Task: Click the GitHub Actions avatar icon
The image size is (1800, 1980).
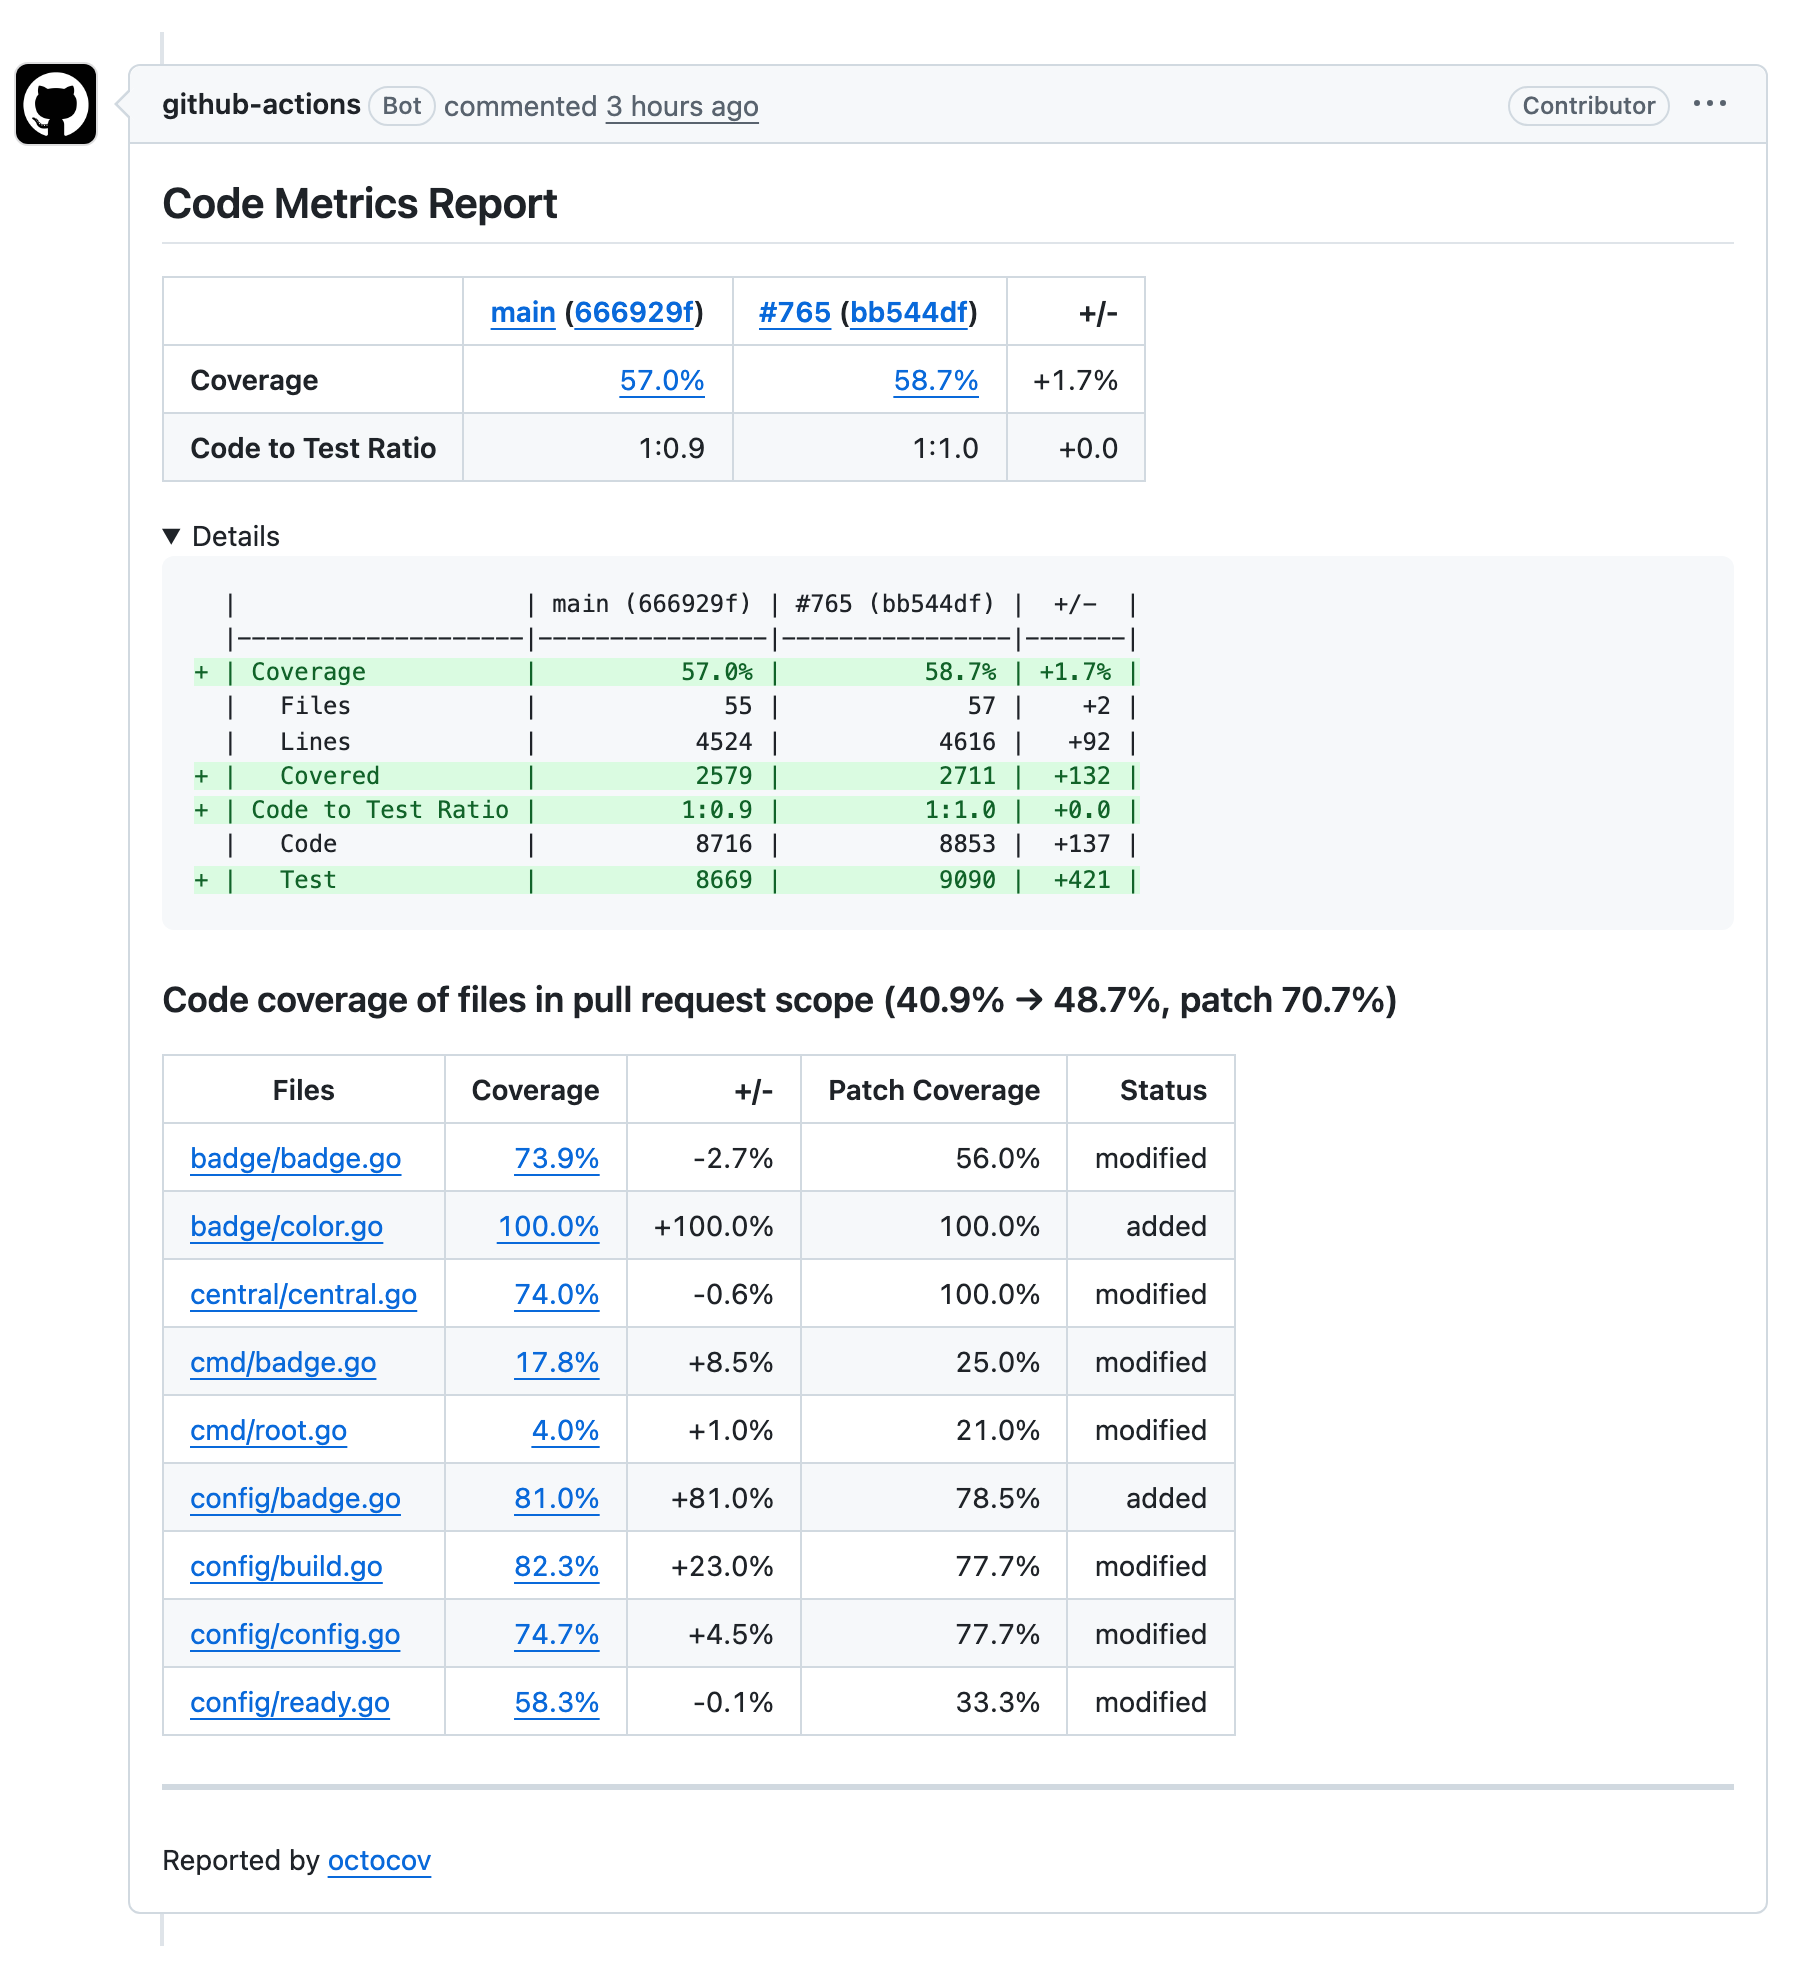Action: click(x=56, y=104)
